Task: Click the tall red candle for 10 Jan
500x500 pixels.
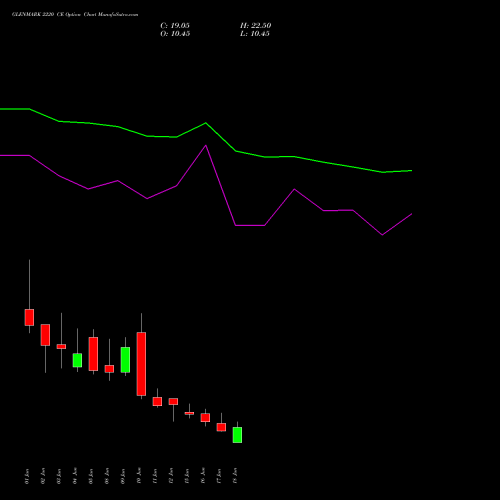Action: click(x=141, y=364)
